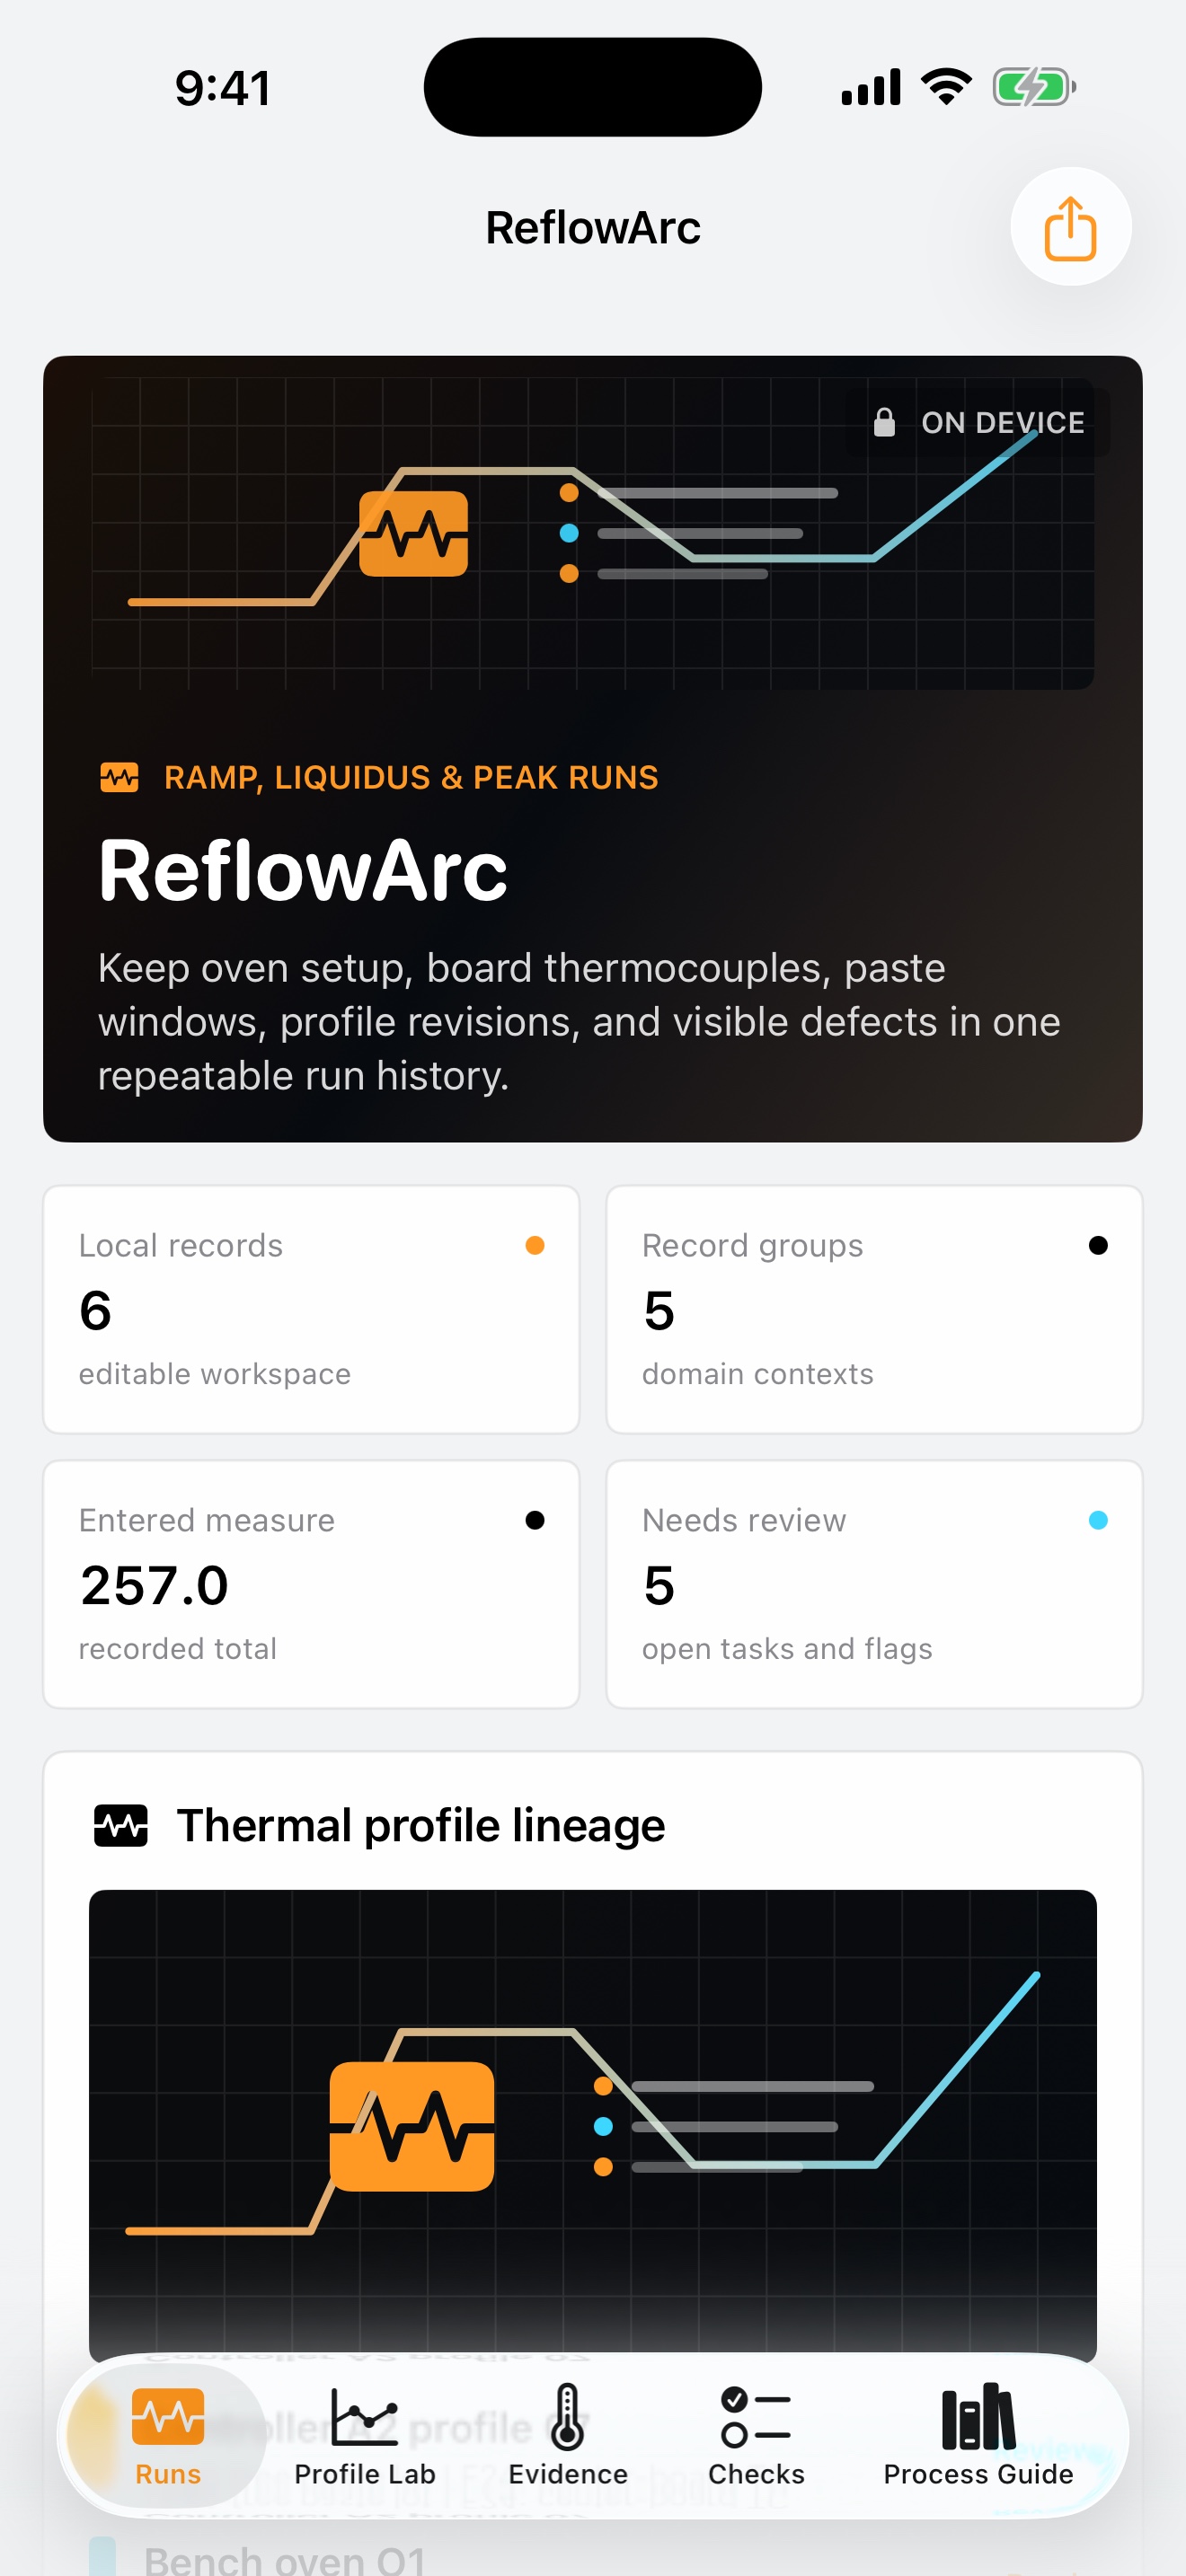Tap the cellular signal bars icon
The image size is (1186, 2576).
(871, 87)
